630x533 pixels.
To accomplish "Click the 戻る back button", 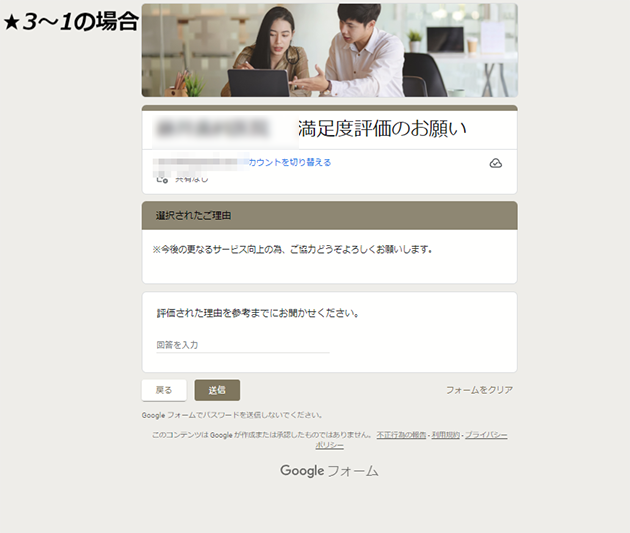I will pyautogui.click(x=164, y=390).
